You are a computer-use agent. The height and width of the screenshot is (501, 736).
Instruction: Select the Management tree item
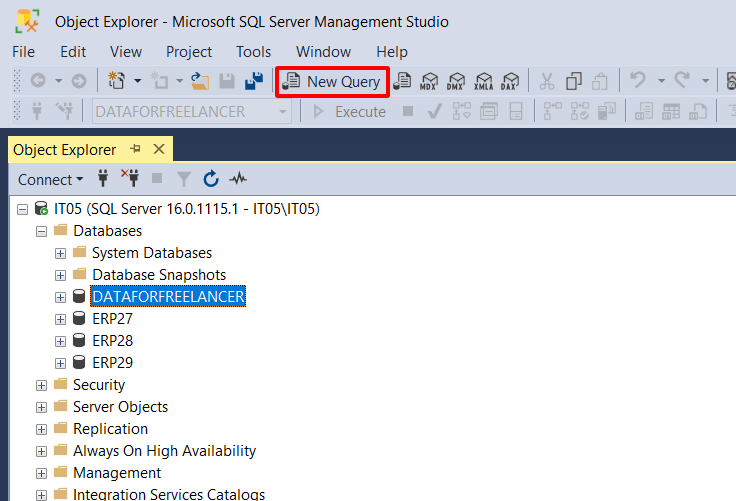(117, 473)
